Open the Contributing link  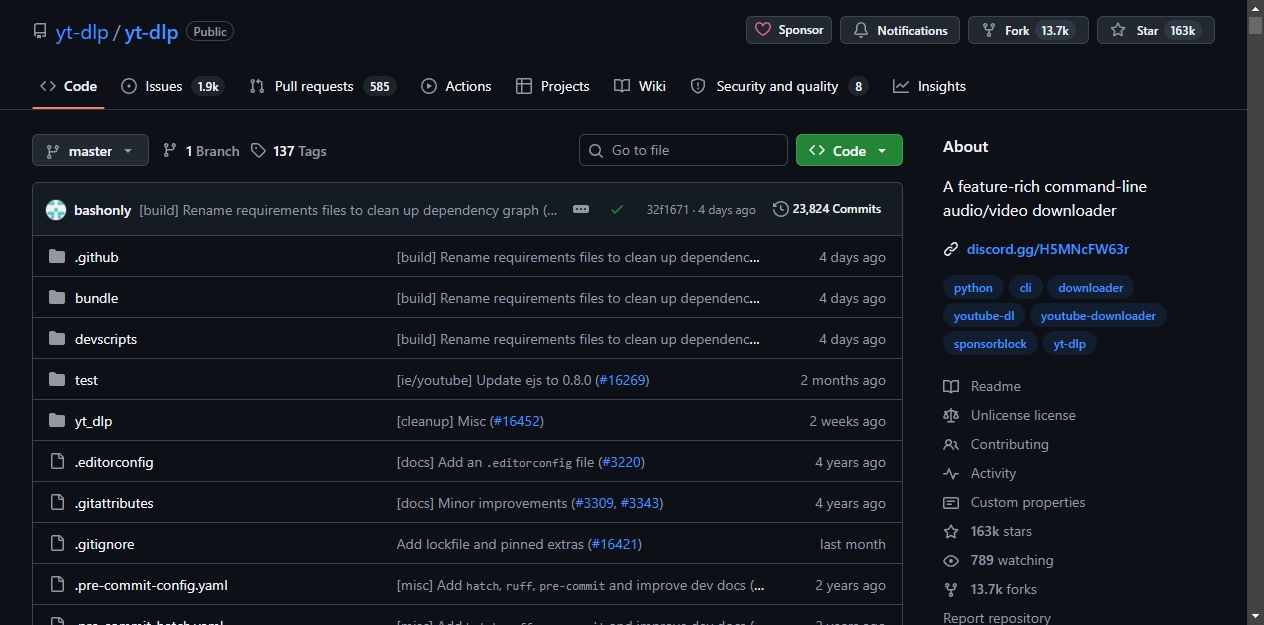[996, 444]
